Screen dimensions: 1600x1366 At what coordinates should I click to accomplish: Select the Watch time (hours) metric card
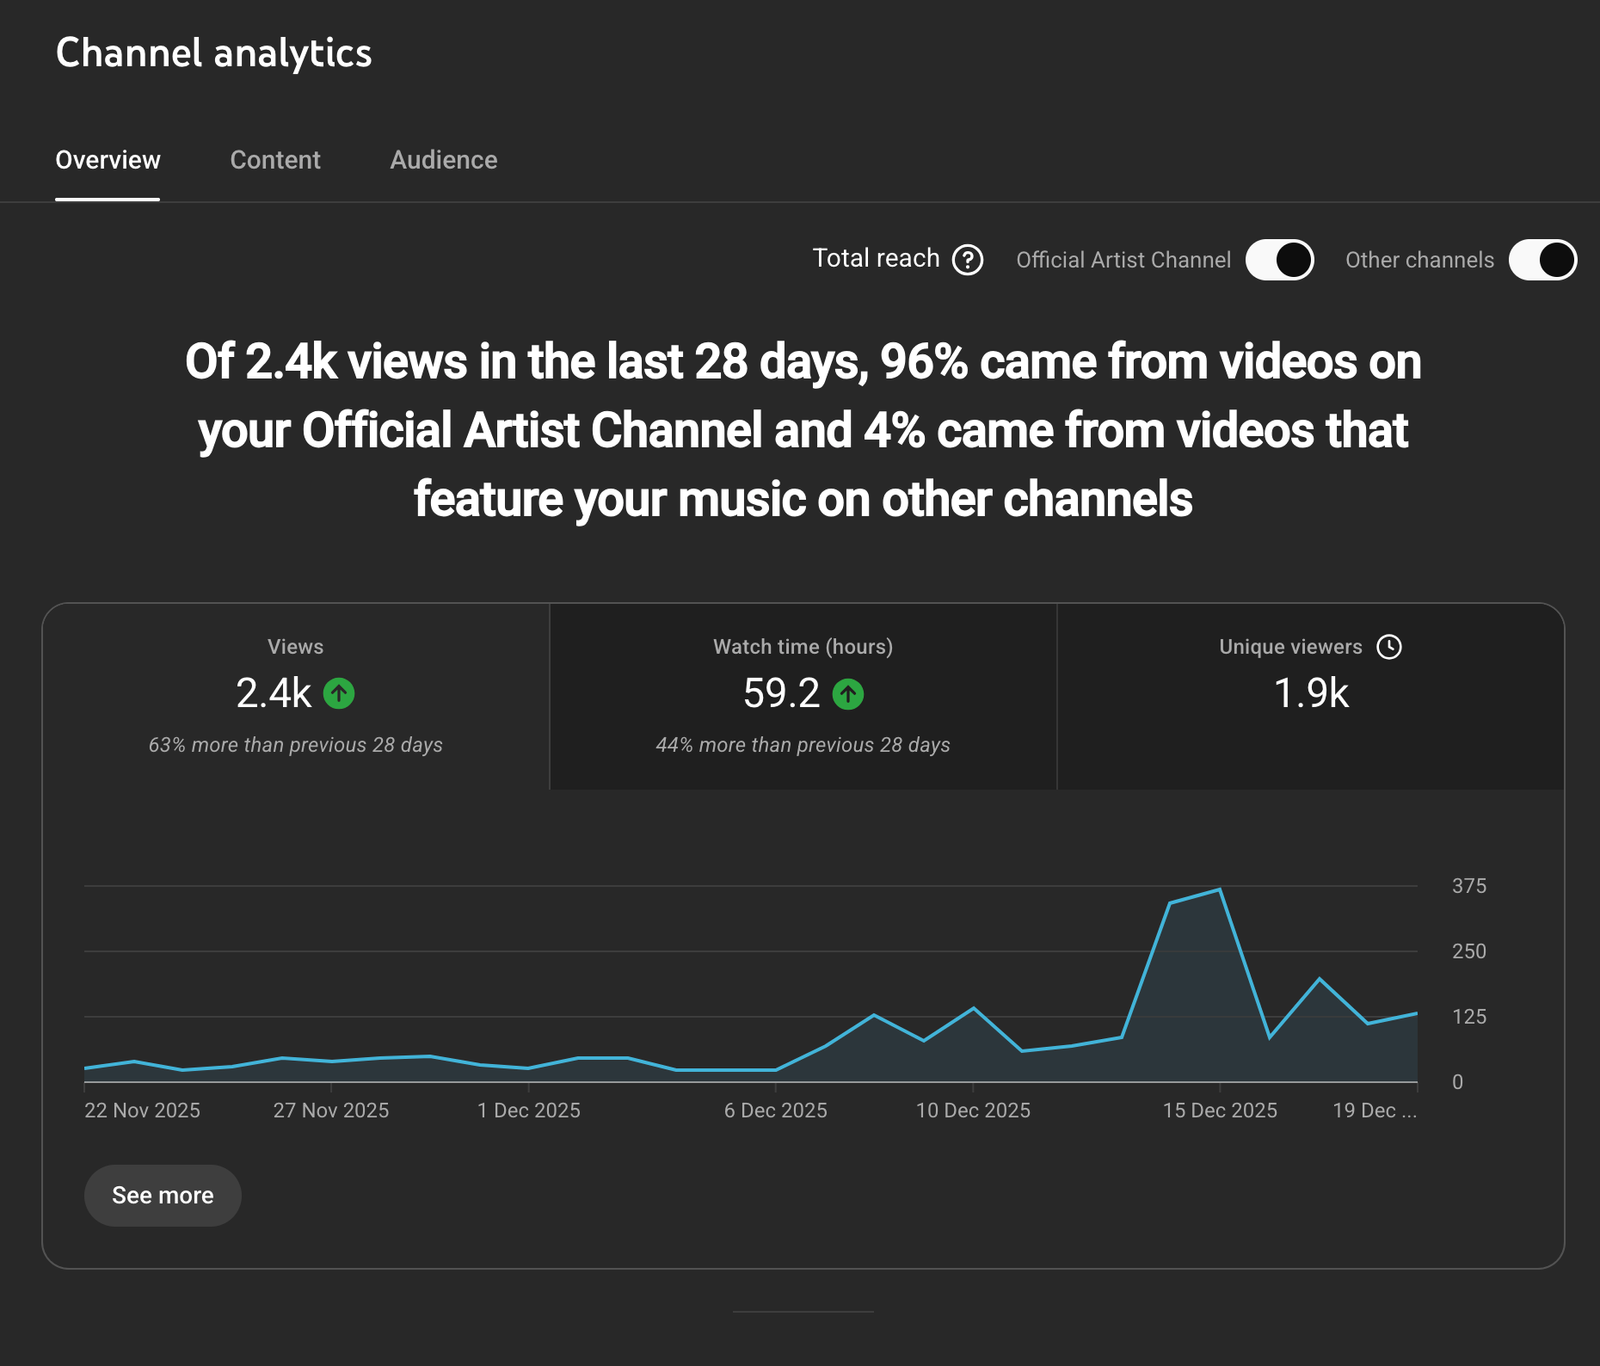click(803, 696)
